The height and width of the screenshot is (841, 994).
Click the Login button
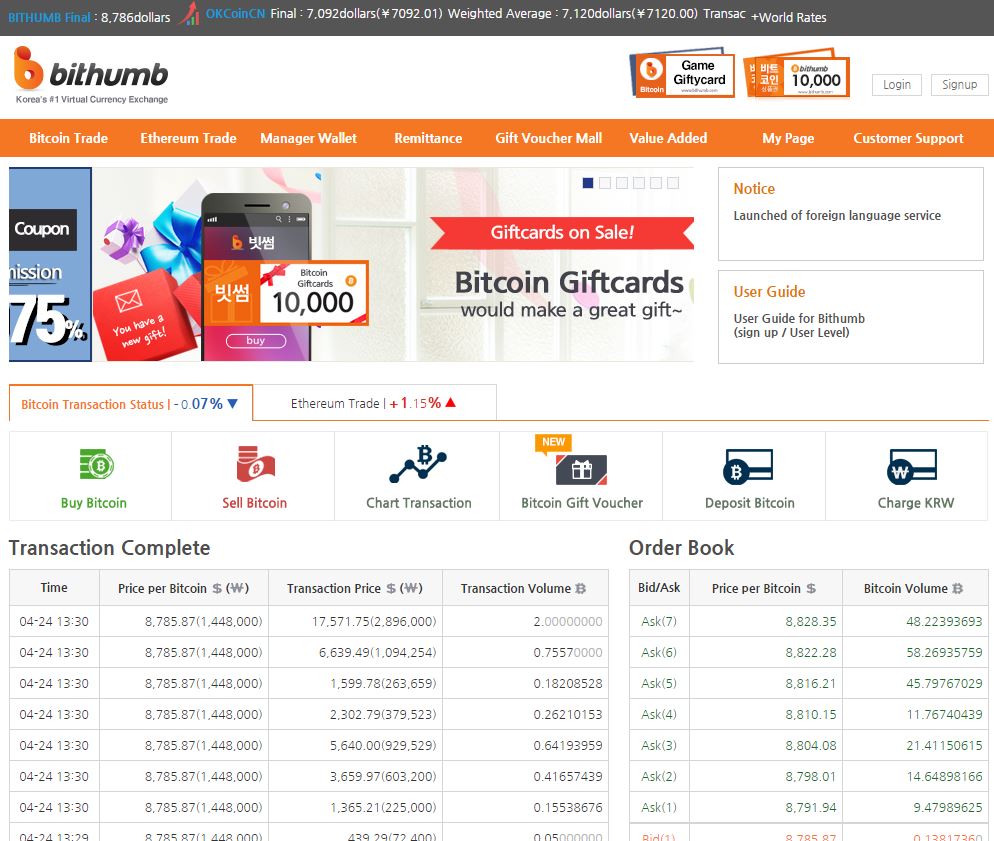896,85
